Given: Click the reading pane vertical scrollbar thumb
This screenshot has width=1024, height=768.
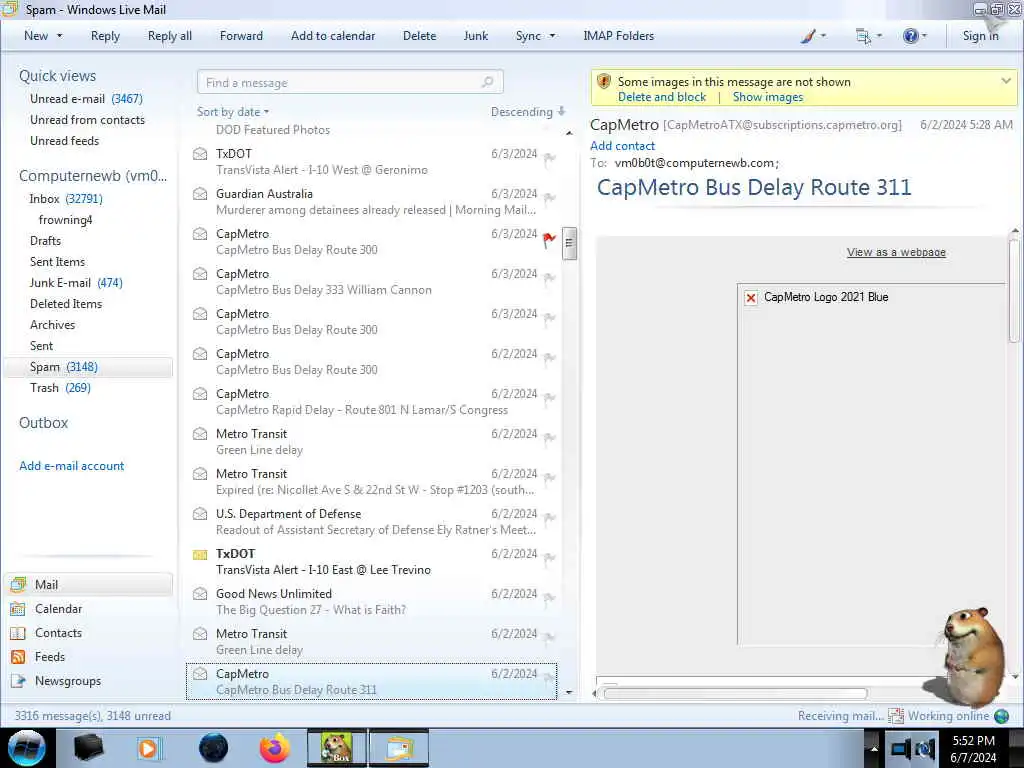Looking at the screenshot, I should coord(1014,291).
